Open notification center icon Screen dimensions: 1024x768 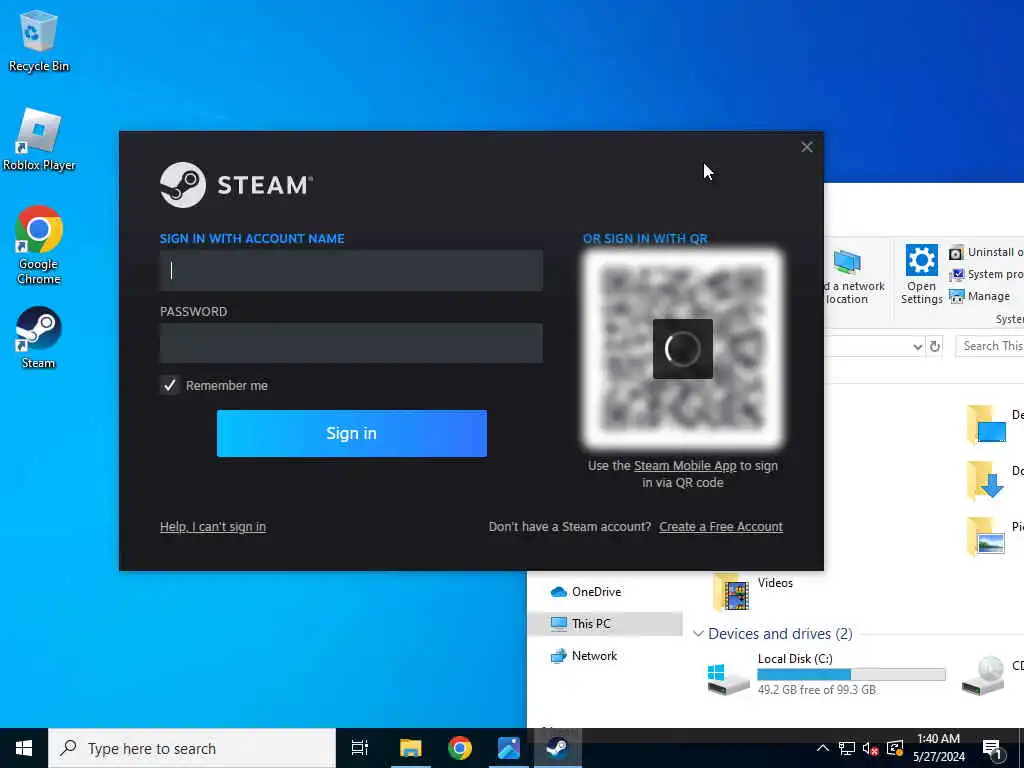(993, 748)
